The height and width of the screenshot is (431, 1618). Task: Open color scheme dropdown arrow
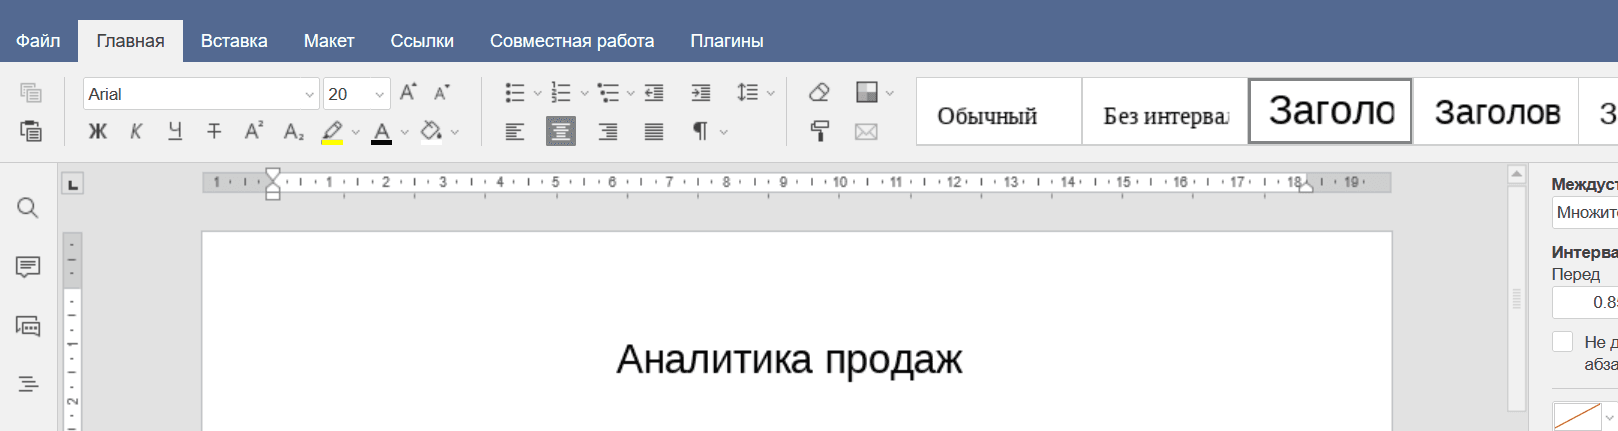pos(890,94)
